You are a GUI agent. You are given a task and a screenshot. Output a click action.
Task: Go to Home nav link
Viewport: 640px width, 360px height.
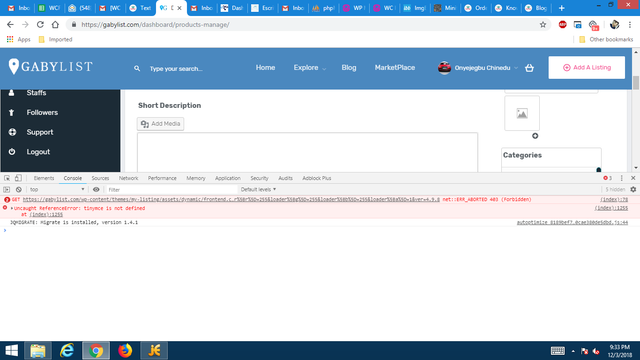coord(265,68)
